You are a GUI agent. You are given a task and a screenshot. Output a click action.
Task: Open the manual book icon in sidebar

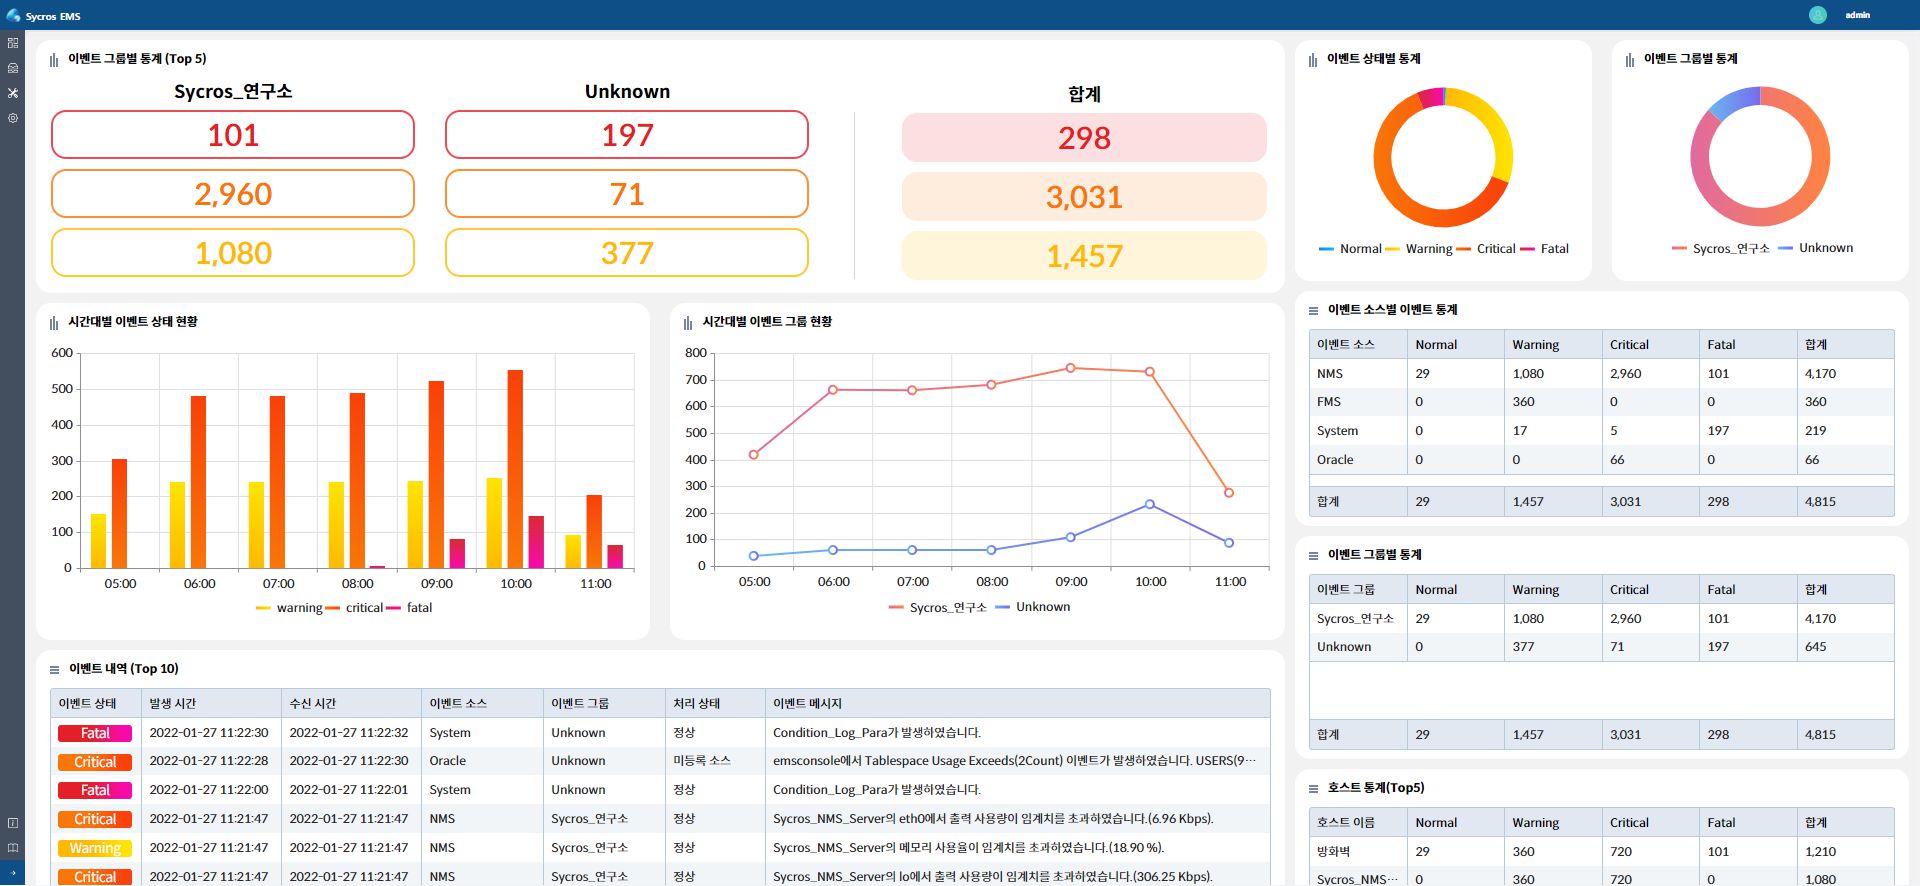(x=13, y=848)
